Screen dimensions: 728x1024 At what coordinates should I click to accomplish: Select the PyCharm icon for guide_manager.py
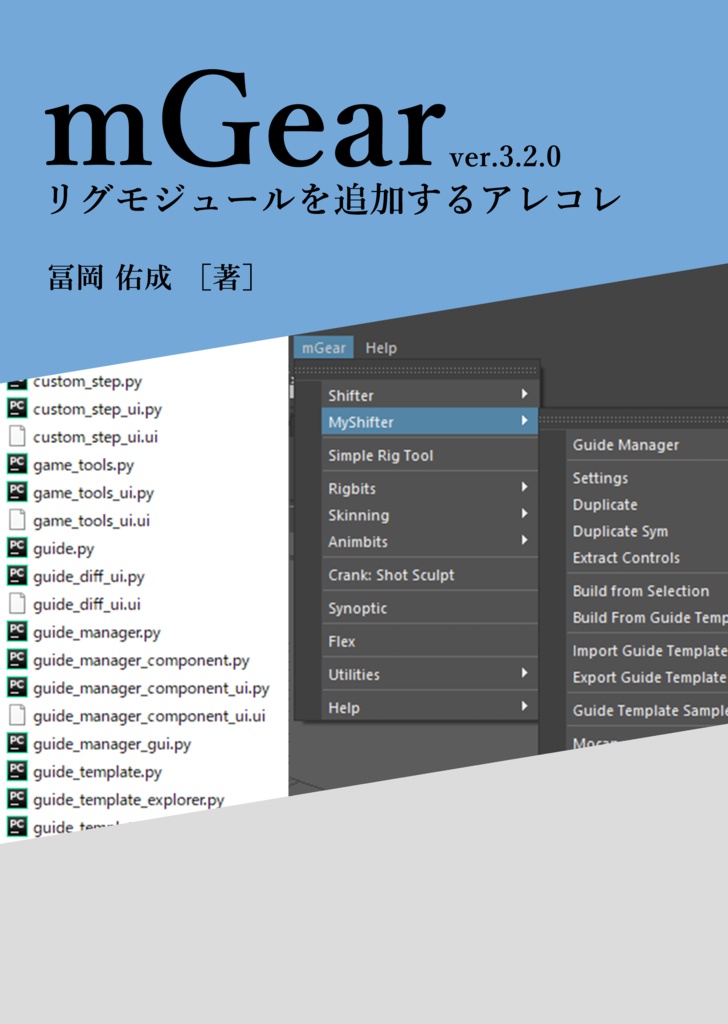[17, 632]
